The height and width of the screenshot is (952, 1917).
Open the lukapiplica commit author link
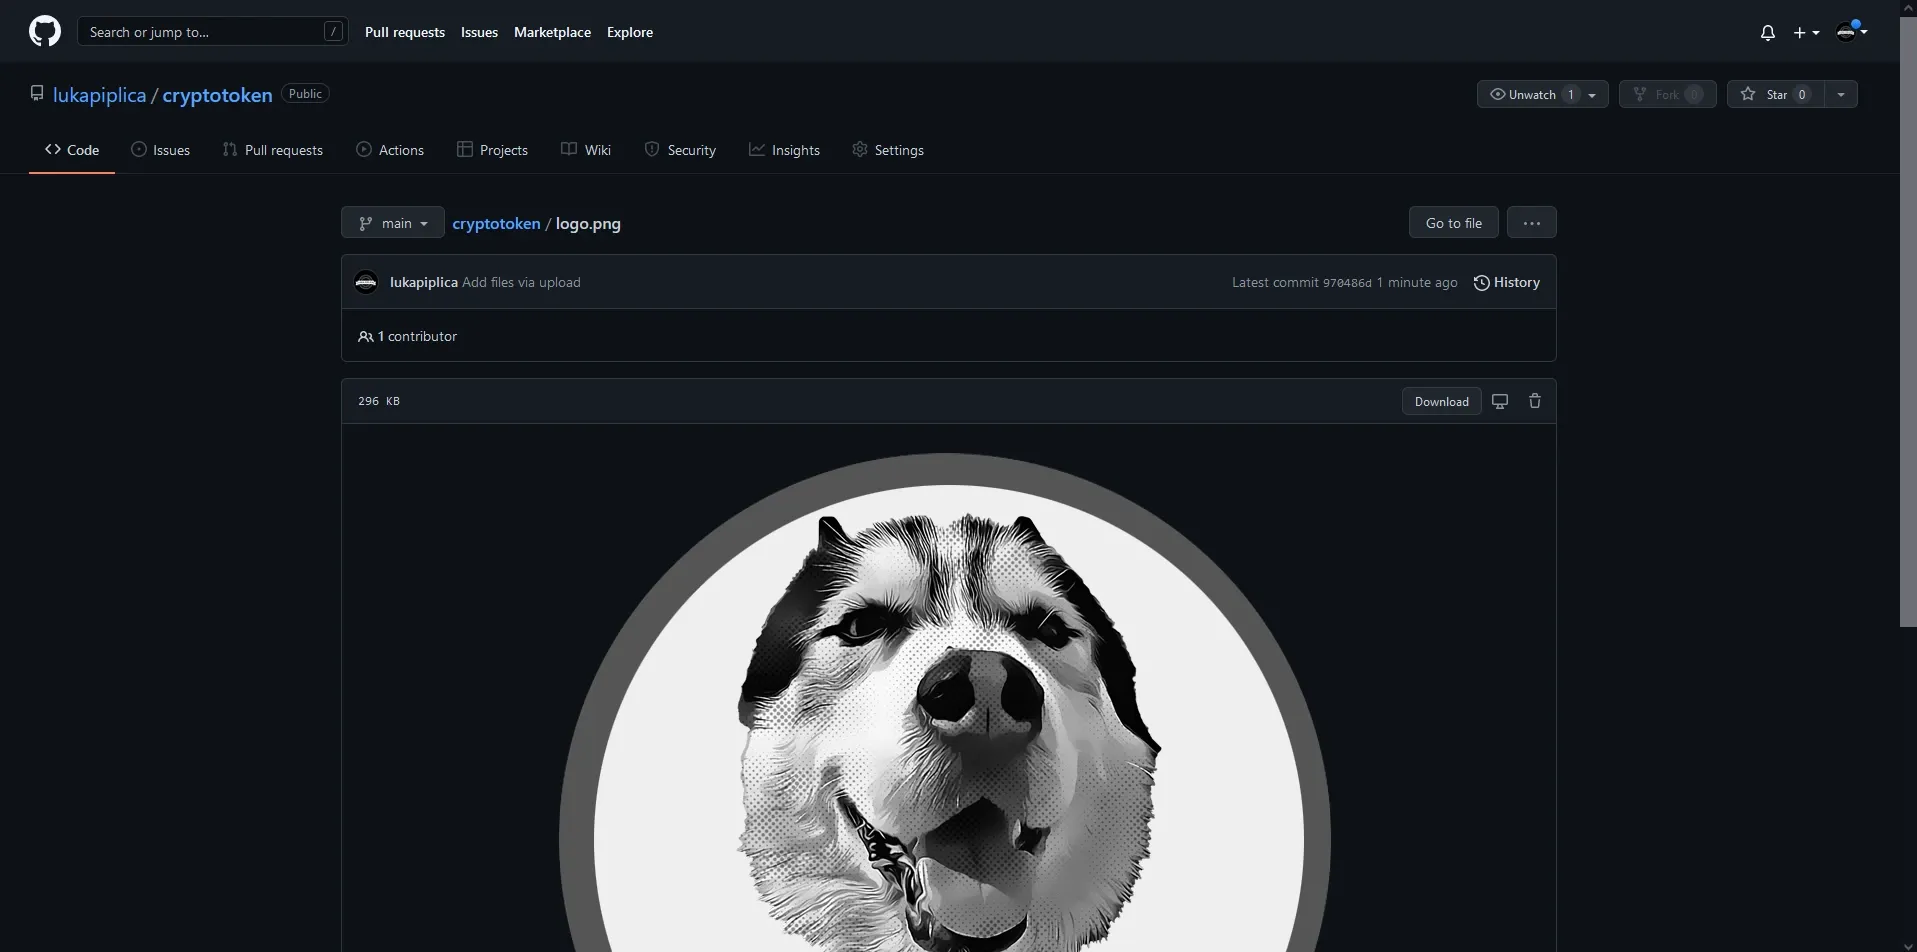point(424,282)
